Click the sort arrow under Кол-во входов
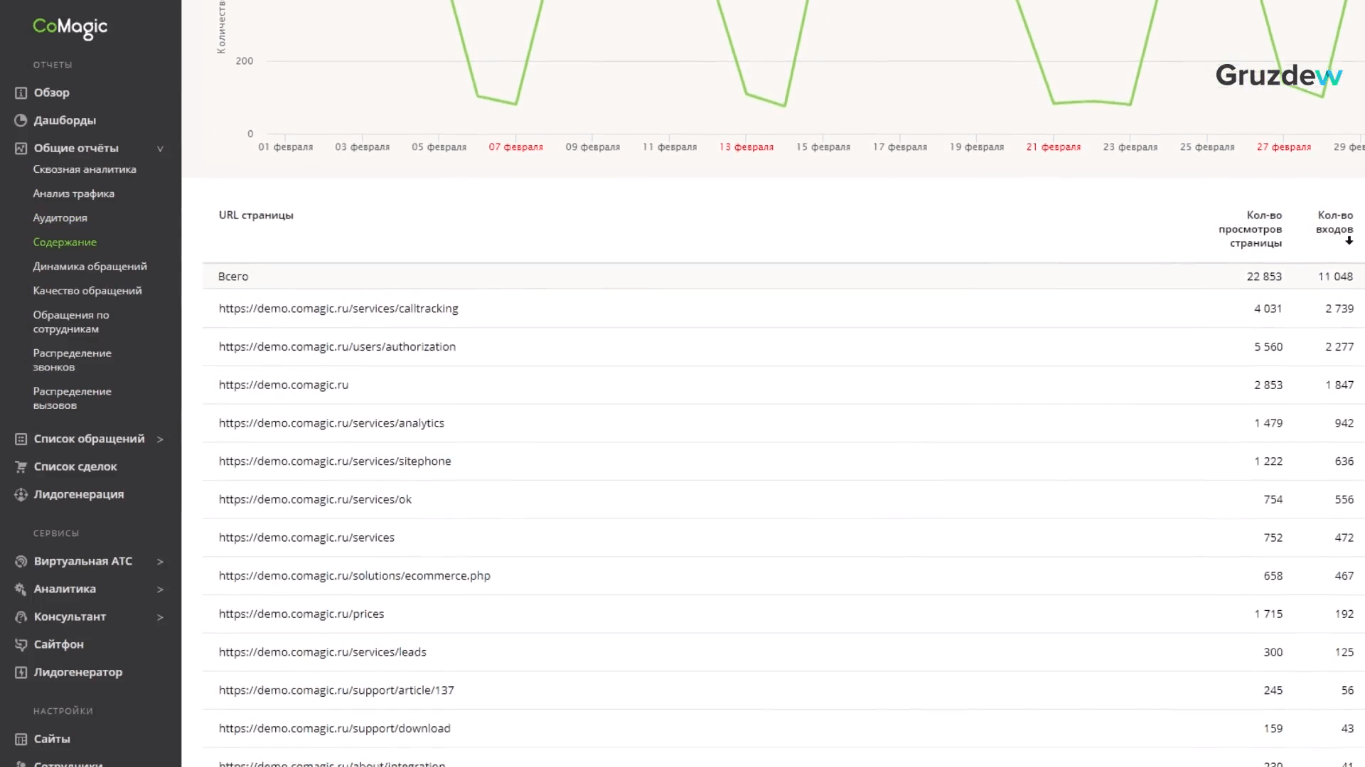The height and width of the screenshot is (767, 1365). click(x=1349, y=241)
